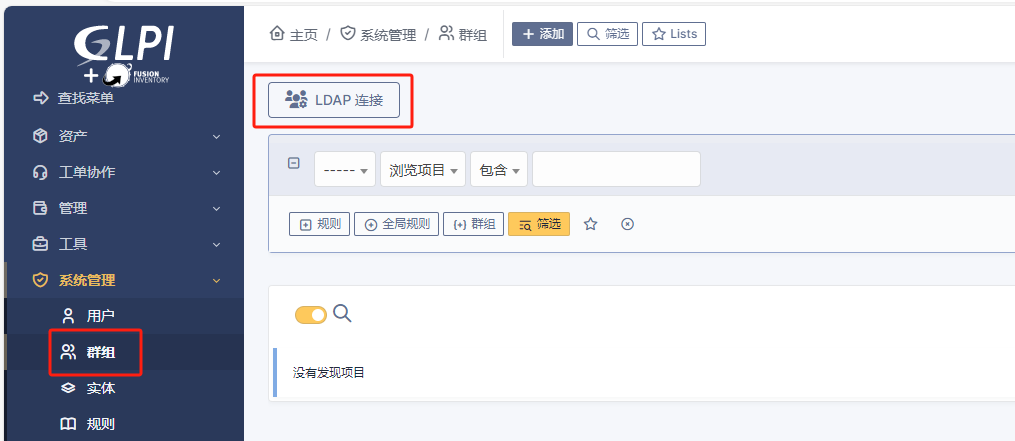This screenshot has width=1015, height=441.
Task: Open the ----- logic dropdown
Action: coord(345,170)
